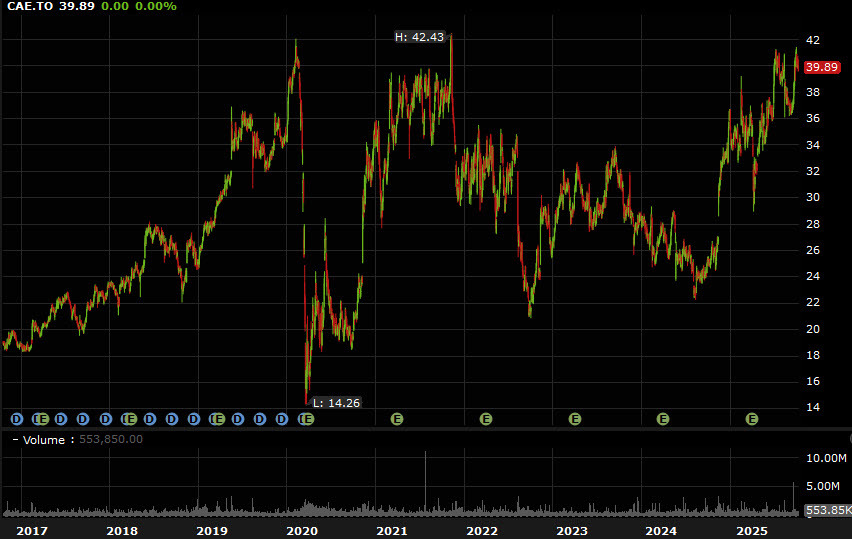The image size is (852, 539).
Task: Open the earnings E marker at 2023
Action: (575, 419)
